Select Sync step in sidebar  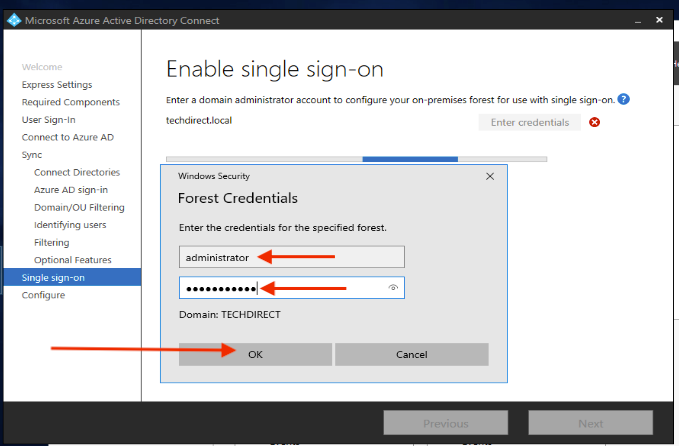pyautogui.click(x=32, y=155)
